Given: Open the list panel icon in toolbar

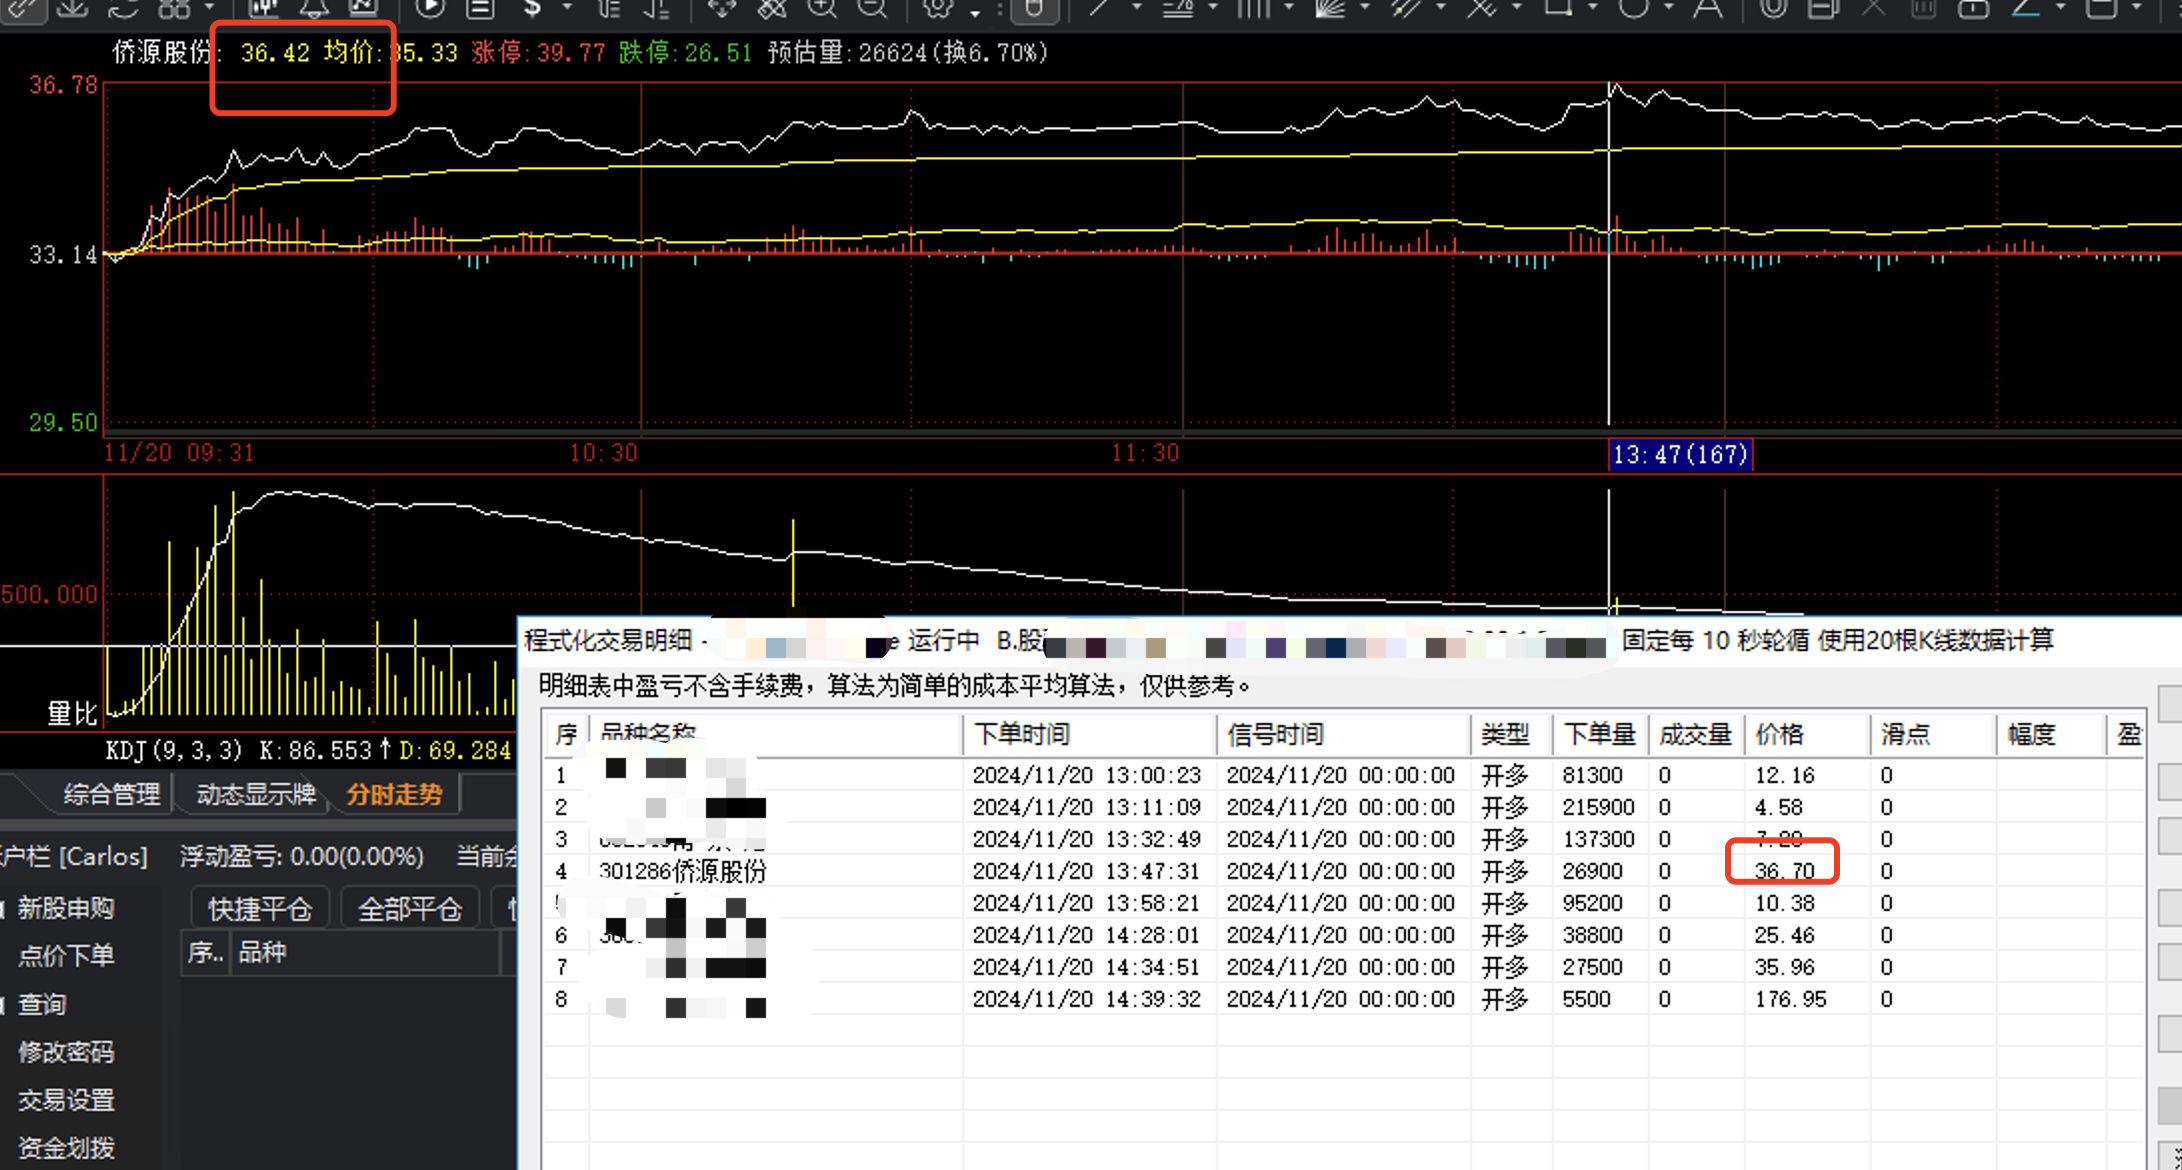Looking at the screenshot, I should 480,8.
